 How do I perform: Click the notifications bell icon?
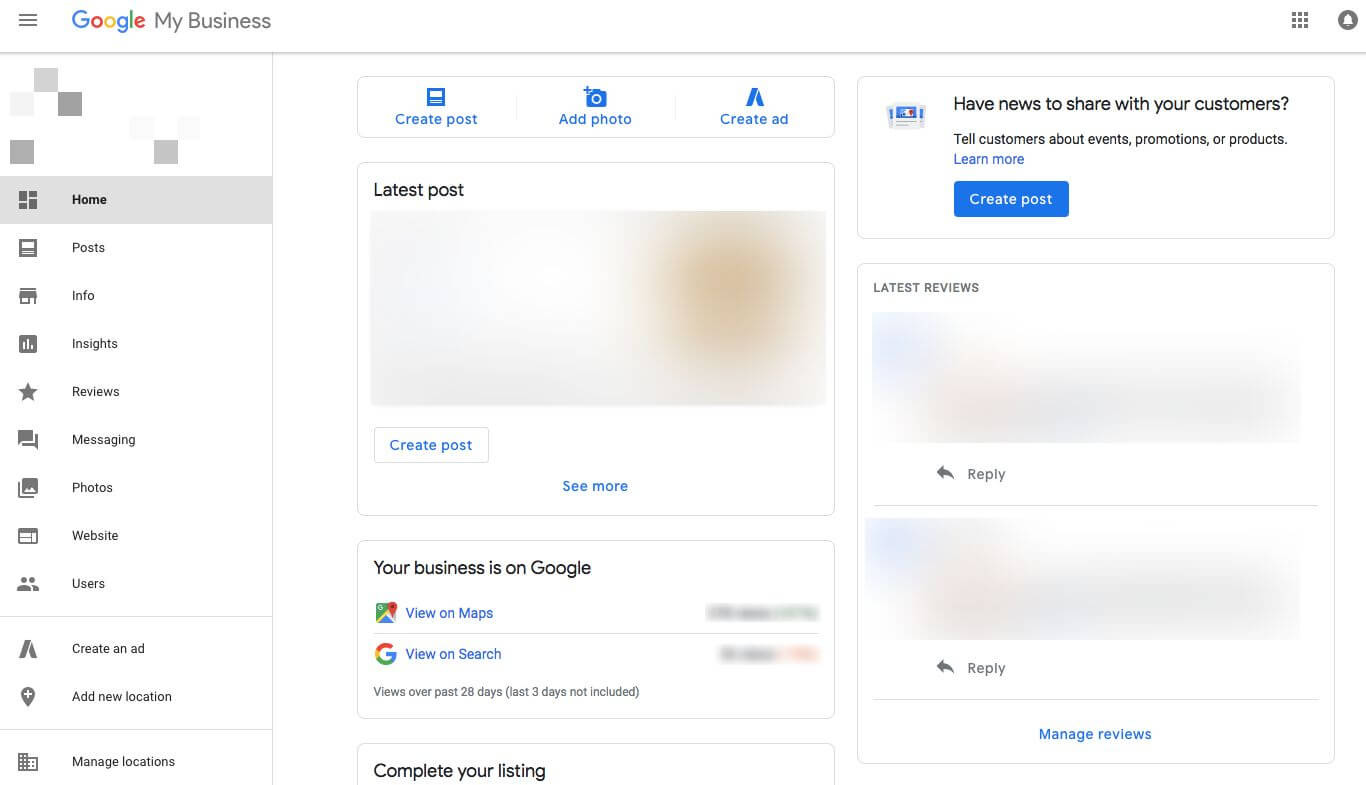click(x=1348, y=20)
